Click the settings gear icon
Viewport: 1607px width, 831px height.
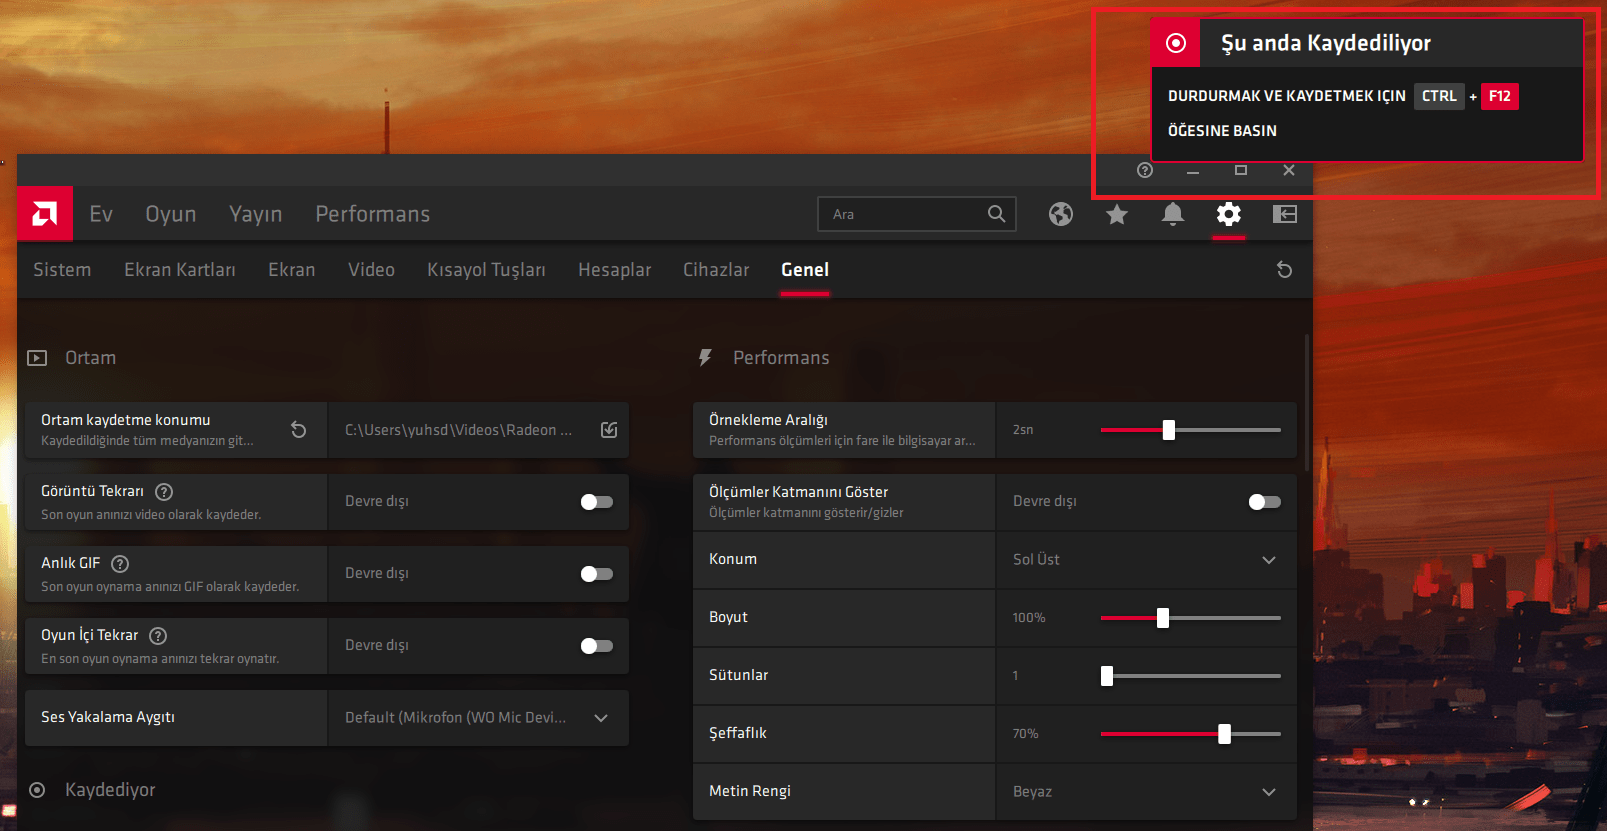[1229, 214]
